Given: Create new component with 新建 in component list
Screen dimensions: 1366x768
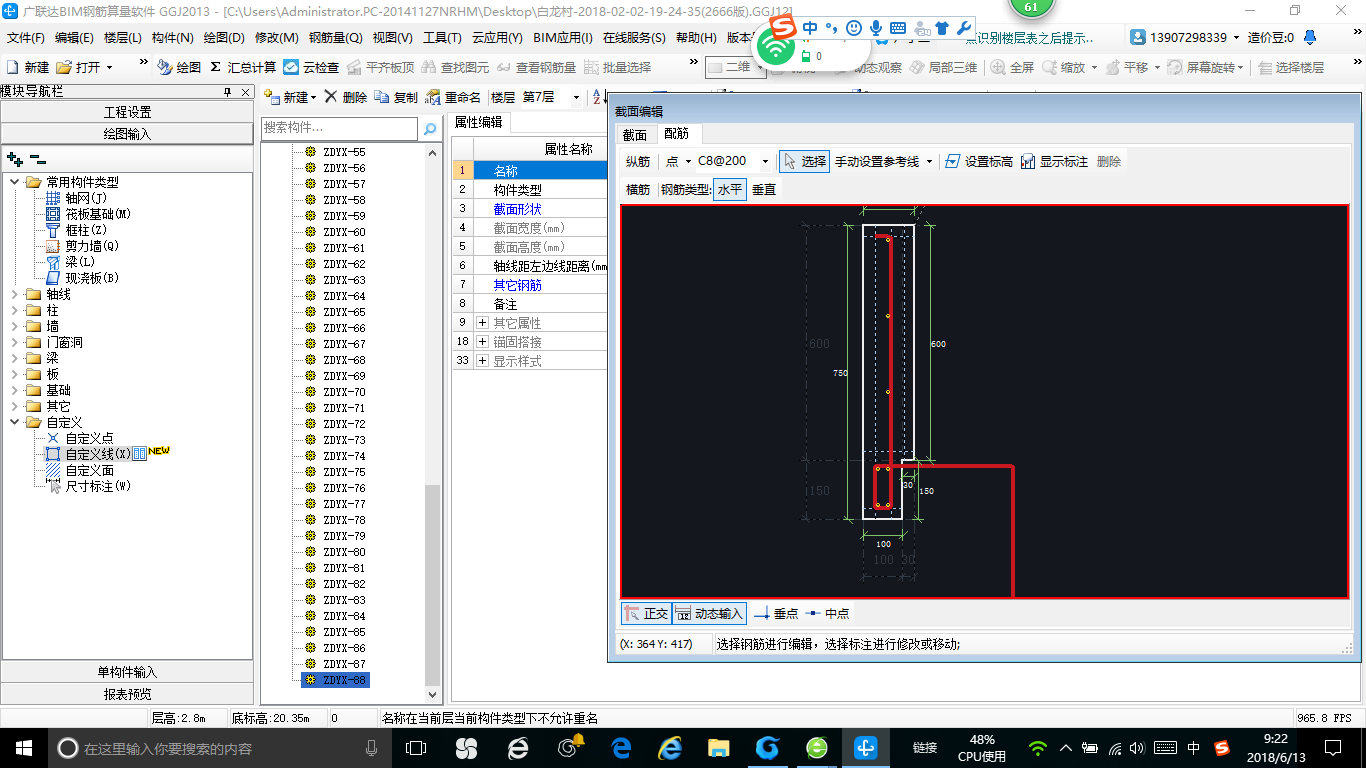Looking at the screenshot, I should click(x=290, y=97).
